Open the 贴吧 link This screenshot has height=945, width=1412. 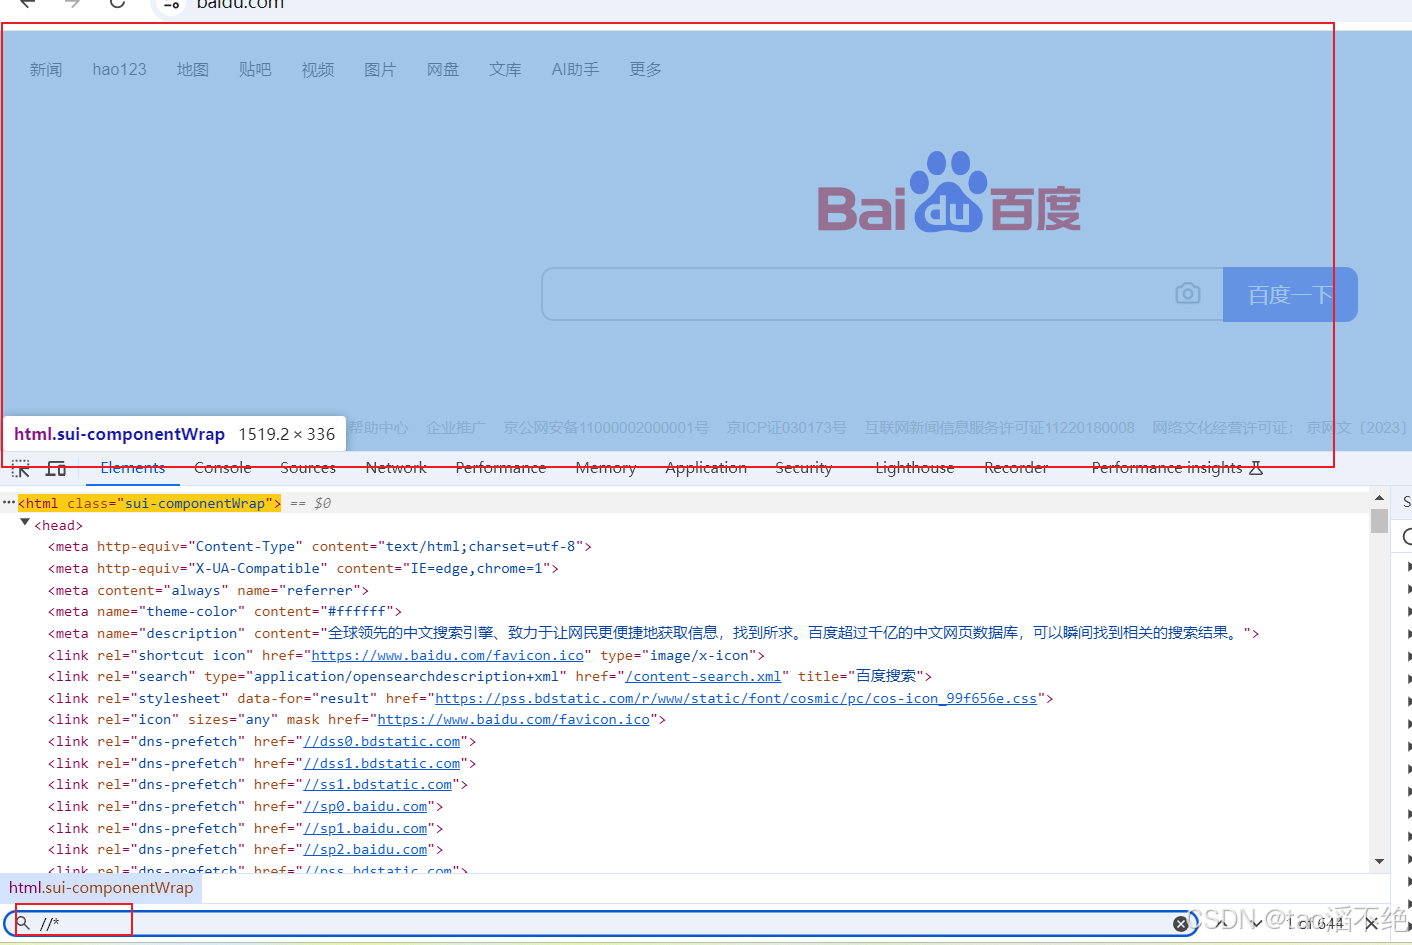(255, 69)
